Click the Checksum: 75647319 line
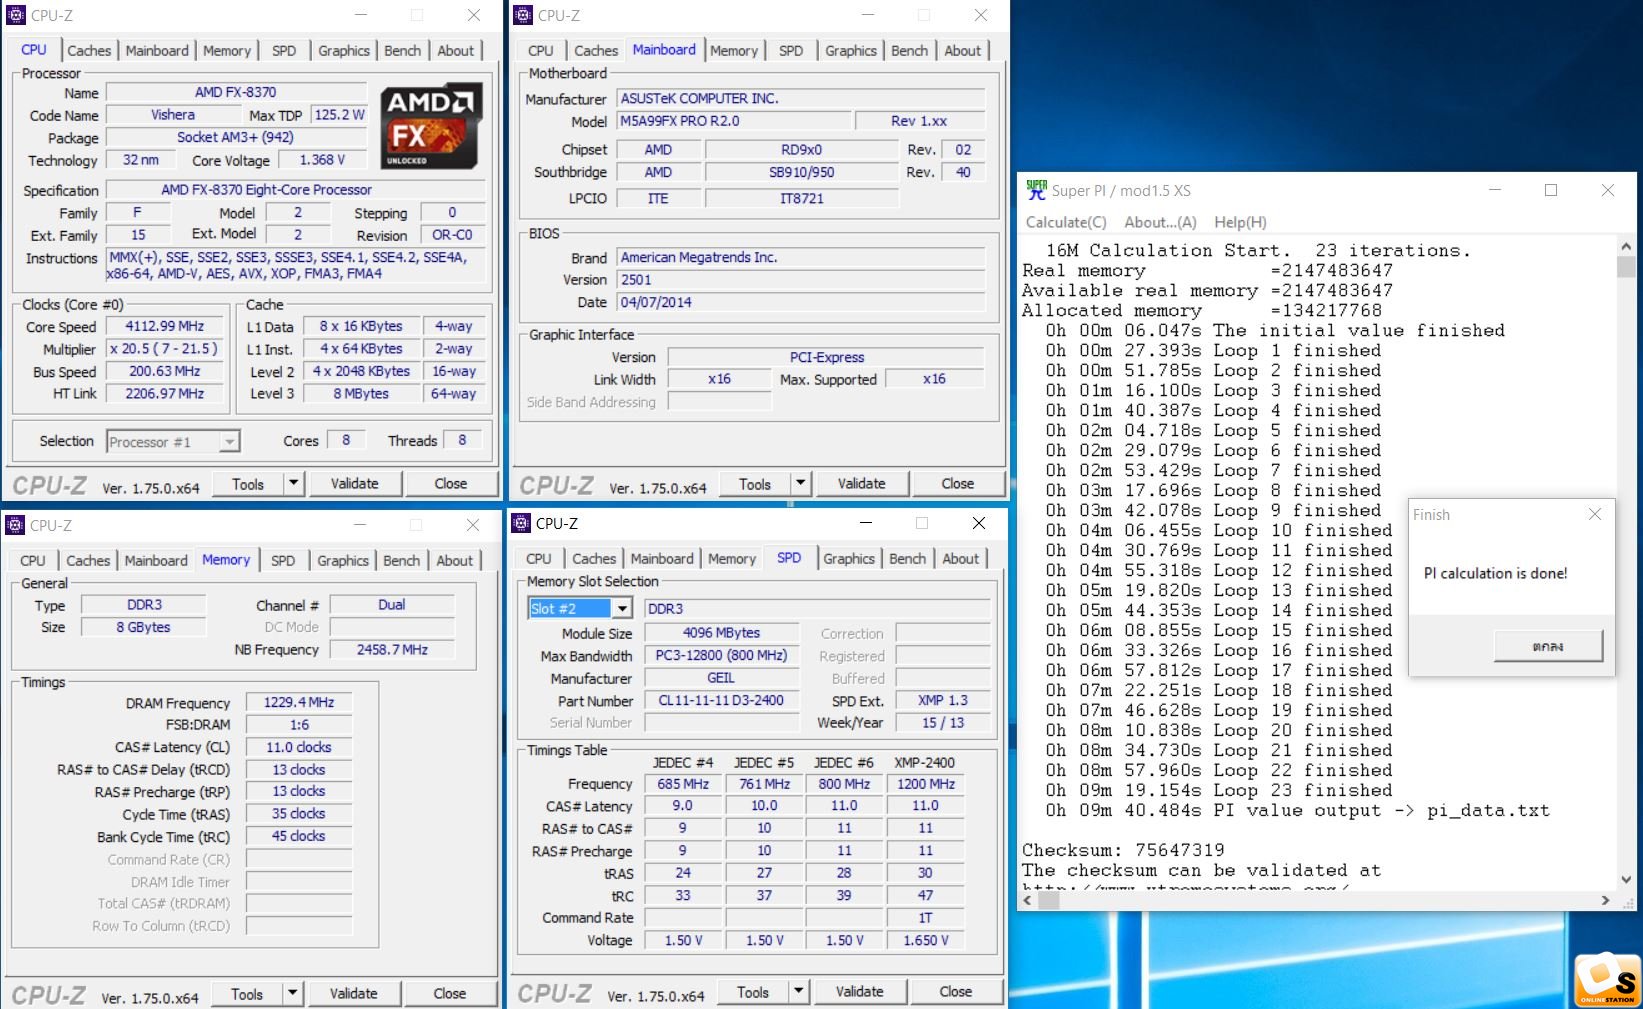The height and width of the screenshot is (1009, 1643). click(1123, 850)
